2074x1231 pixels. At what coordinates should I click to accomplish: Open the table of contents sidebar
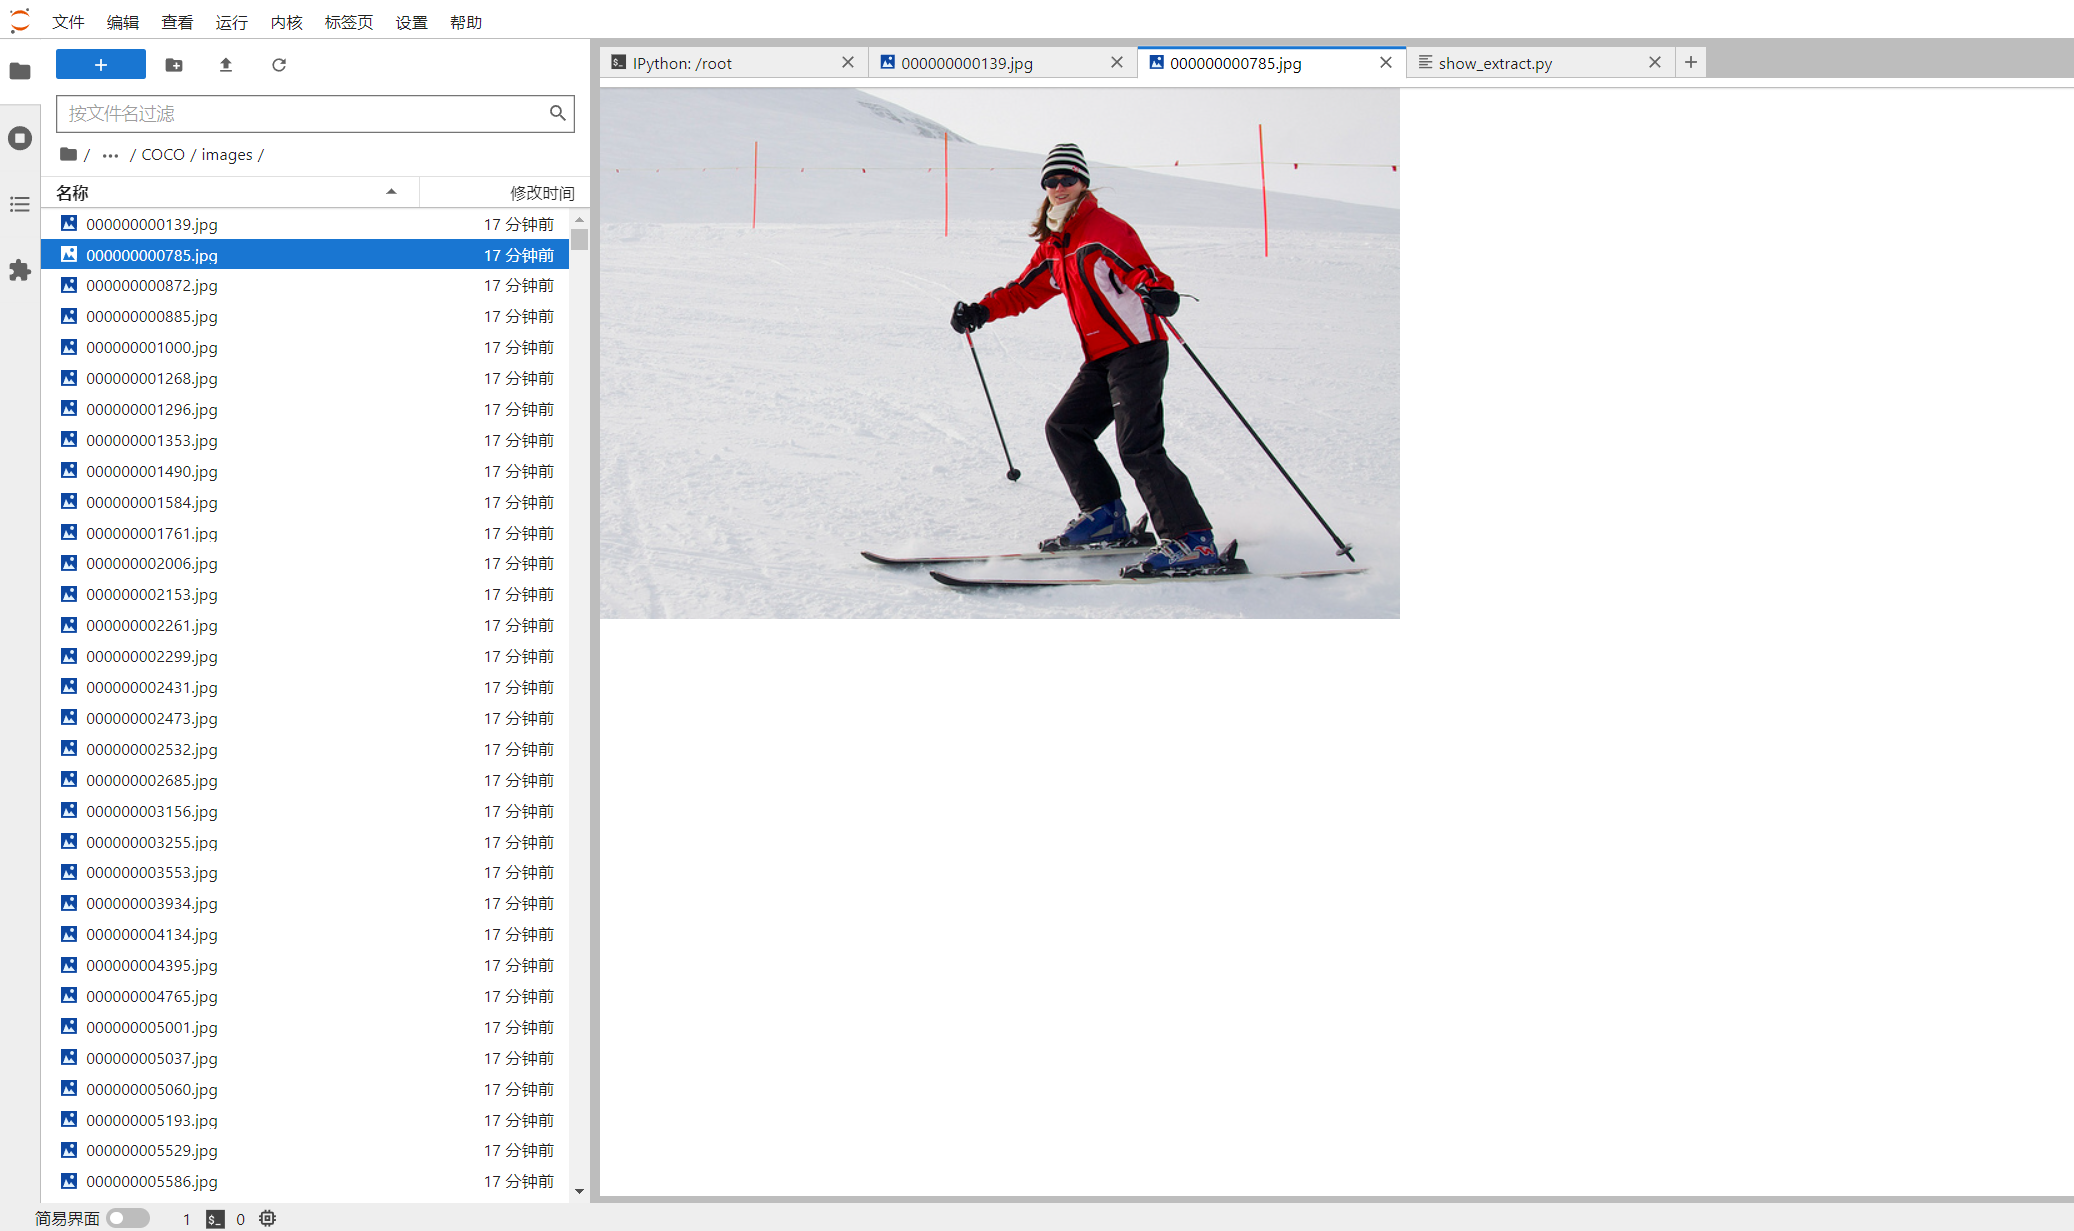20,204
